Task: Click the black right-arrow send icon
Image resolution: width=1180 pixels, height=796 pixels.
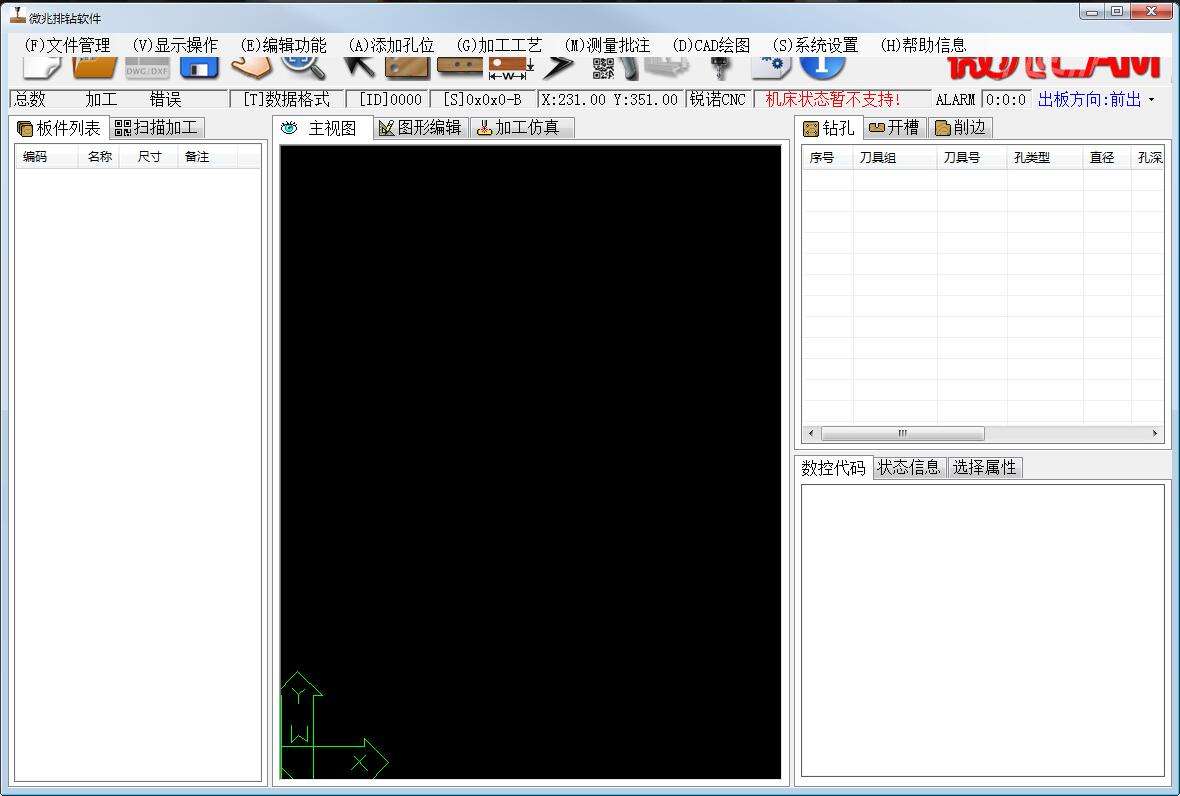Action: 558,67
